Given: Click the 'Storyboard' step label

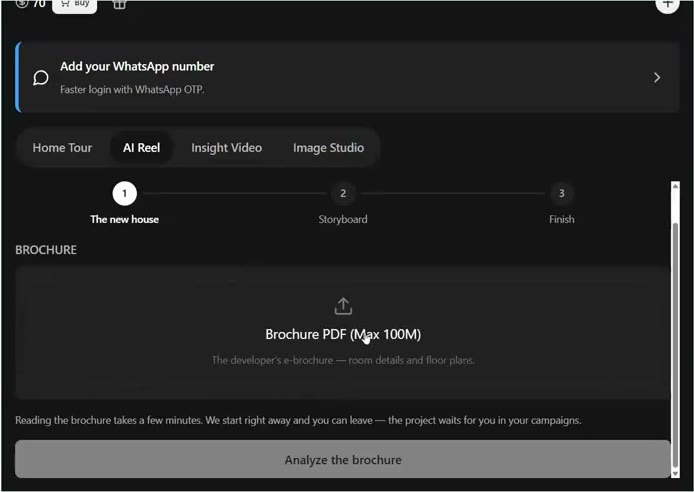Looking at the screenshot, I should pyautogui.click(x=343, y=219).
